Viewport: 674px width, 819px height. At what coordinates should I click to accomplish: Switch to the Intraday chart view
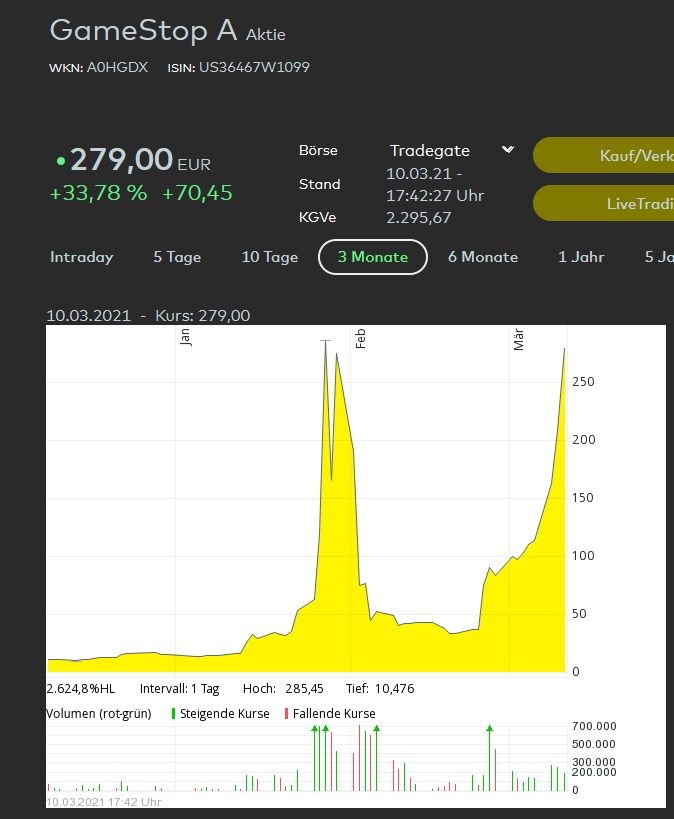click(x=81, y=257)
